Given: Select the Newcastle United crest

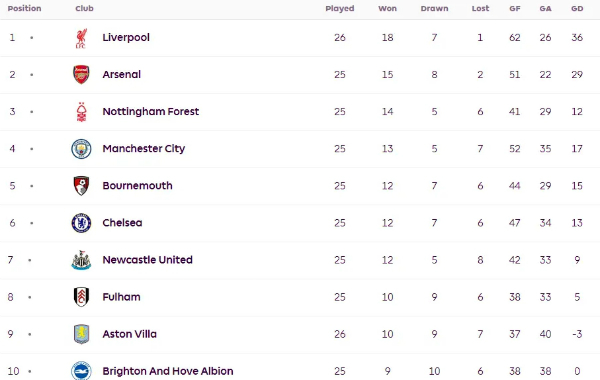Looking at the screenshot, I should [81, 260].
